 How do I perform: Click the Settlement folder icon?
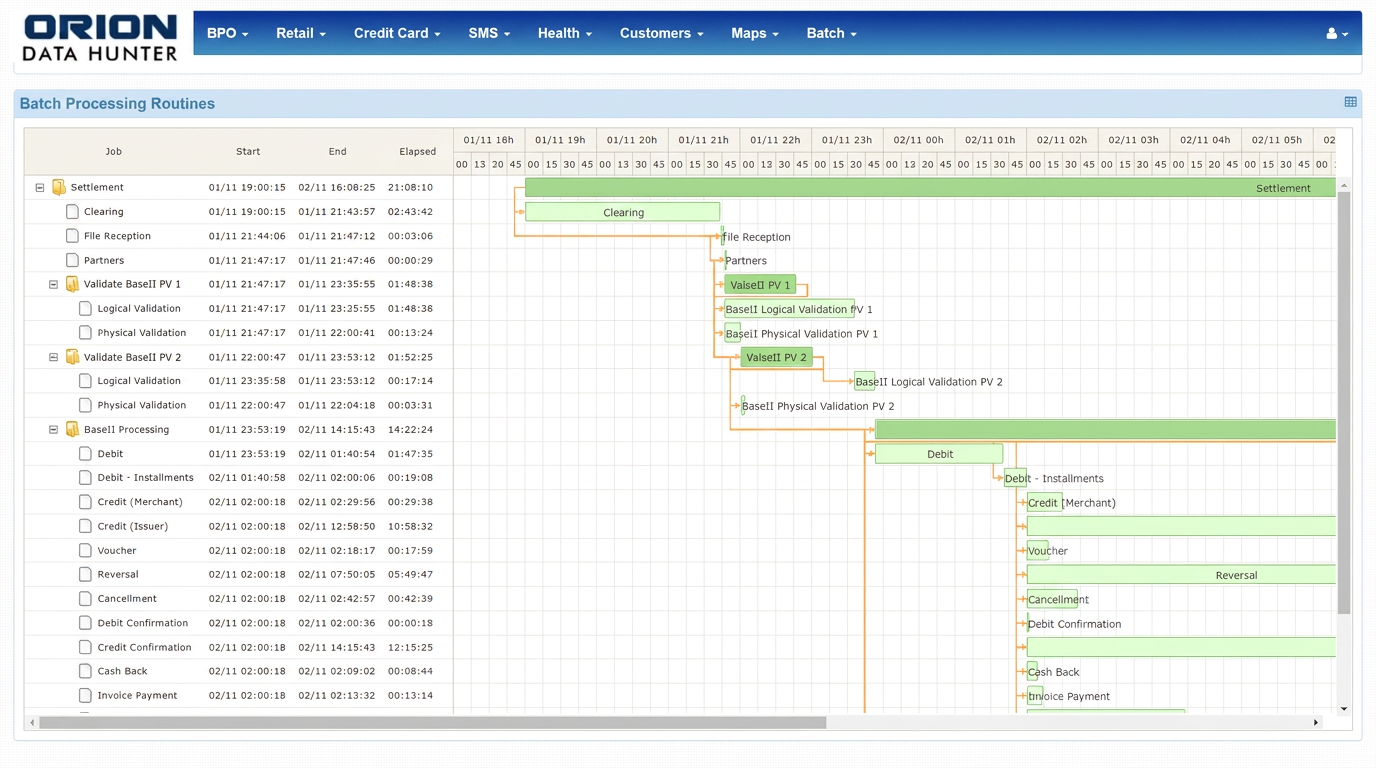tap(59, 187)
